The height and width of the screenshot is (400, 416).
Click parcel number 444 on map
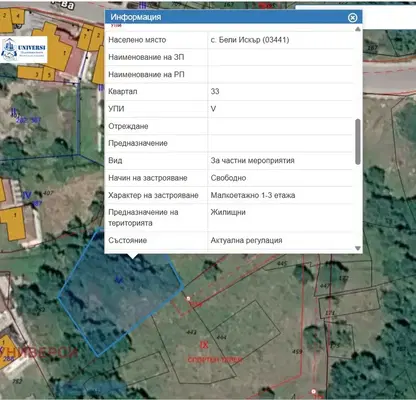click(x=221, y=338)
